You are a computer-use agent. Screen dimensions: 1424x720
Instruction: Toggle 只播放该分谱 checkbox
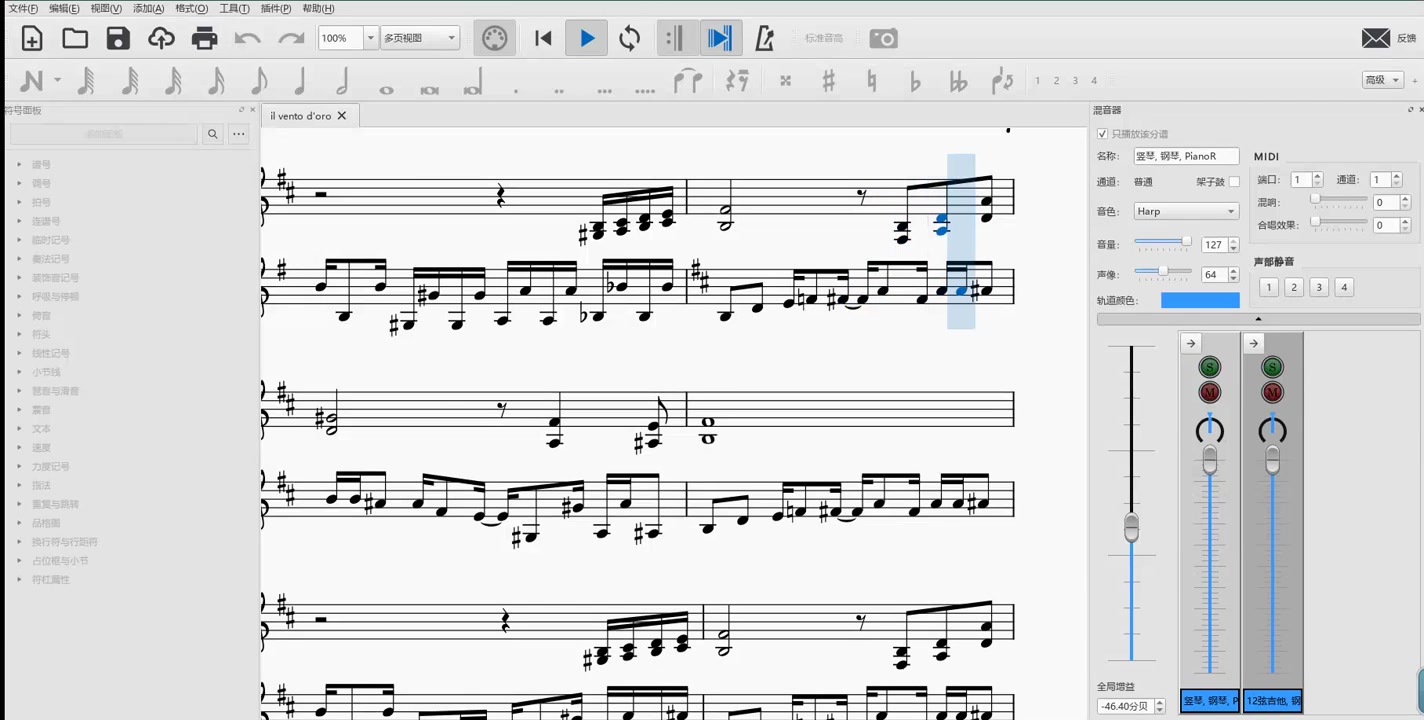(1102, 134)
